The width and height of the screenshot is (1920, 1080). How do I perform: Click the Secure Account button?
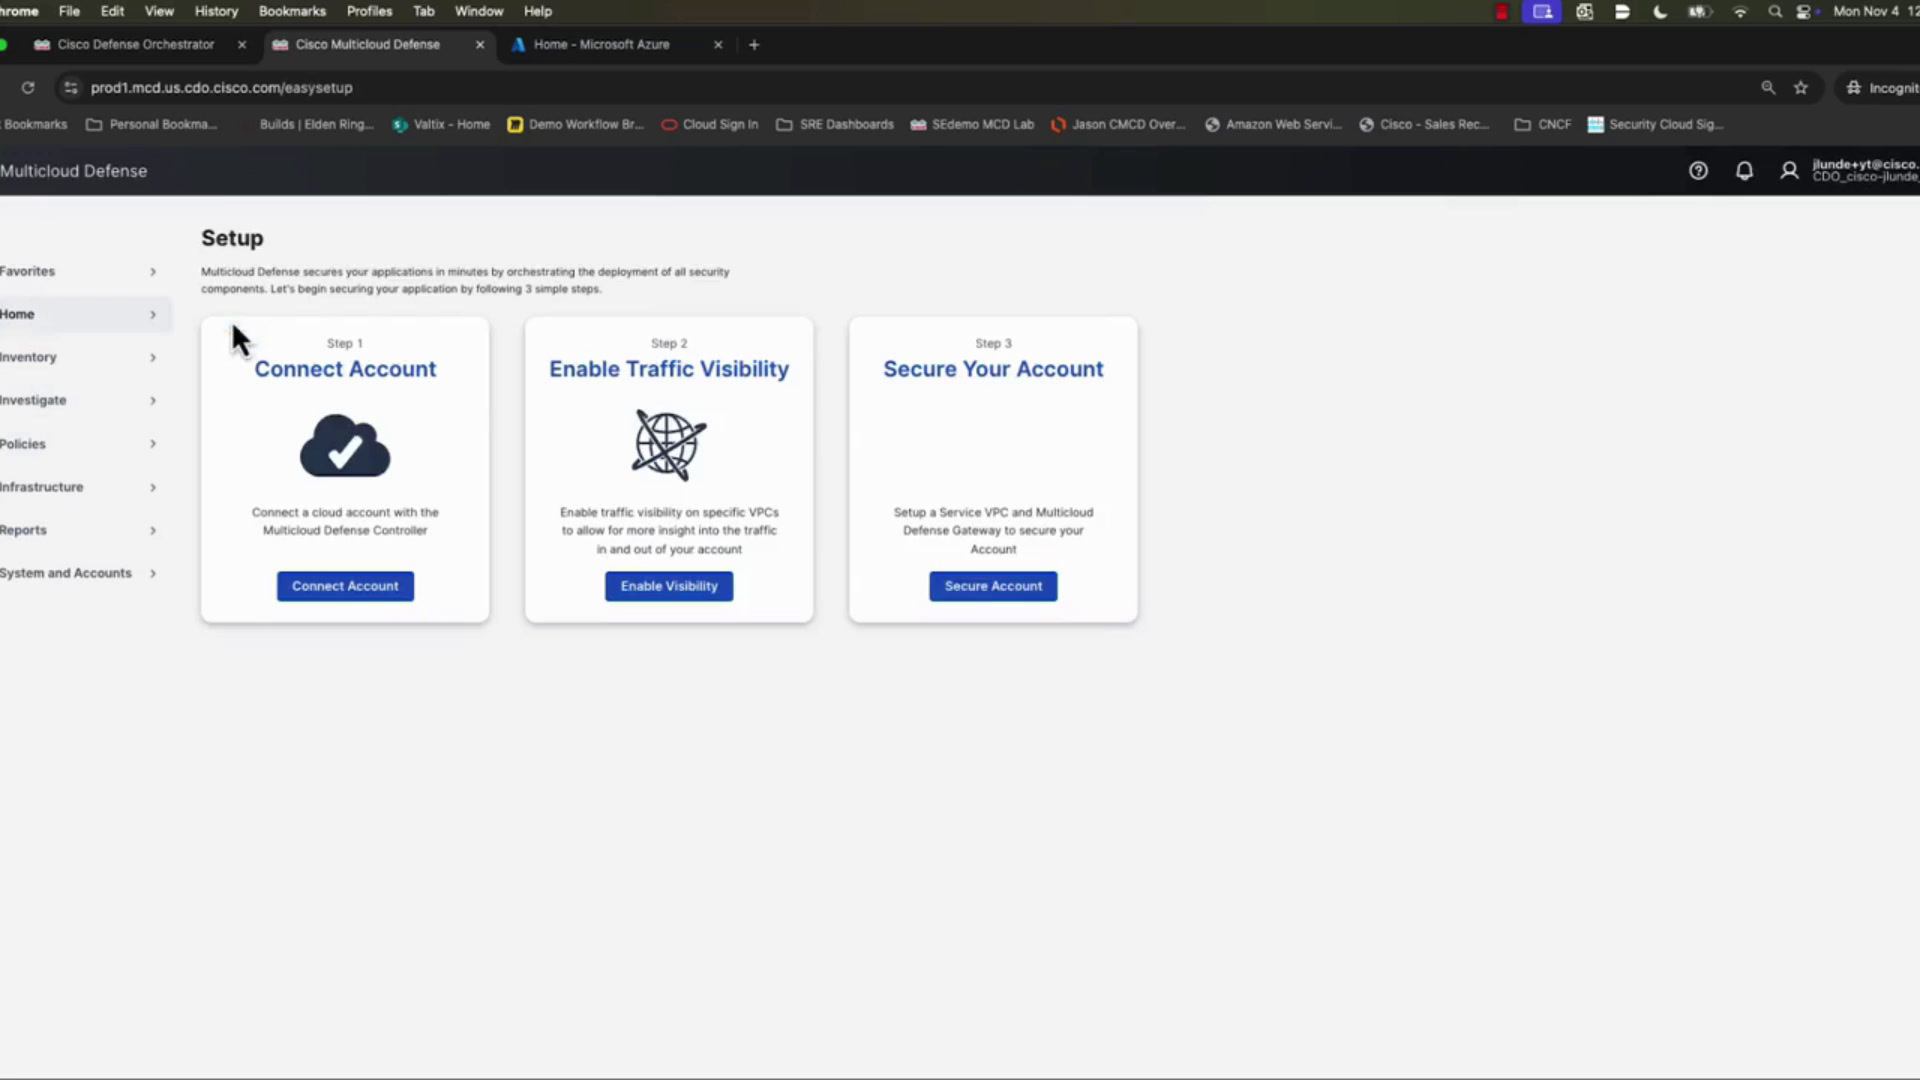993,586
